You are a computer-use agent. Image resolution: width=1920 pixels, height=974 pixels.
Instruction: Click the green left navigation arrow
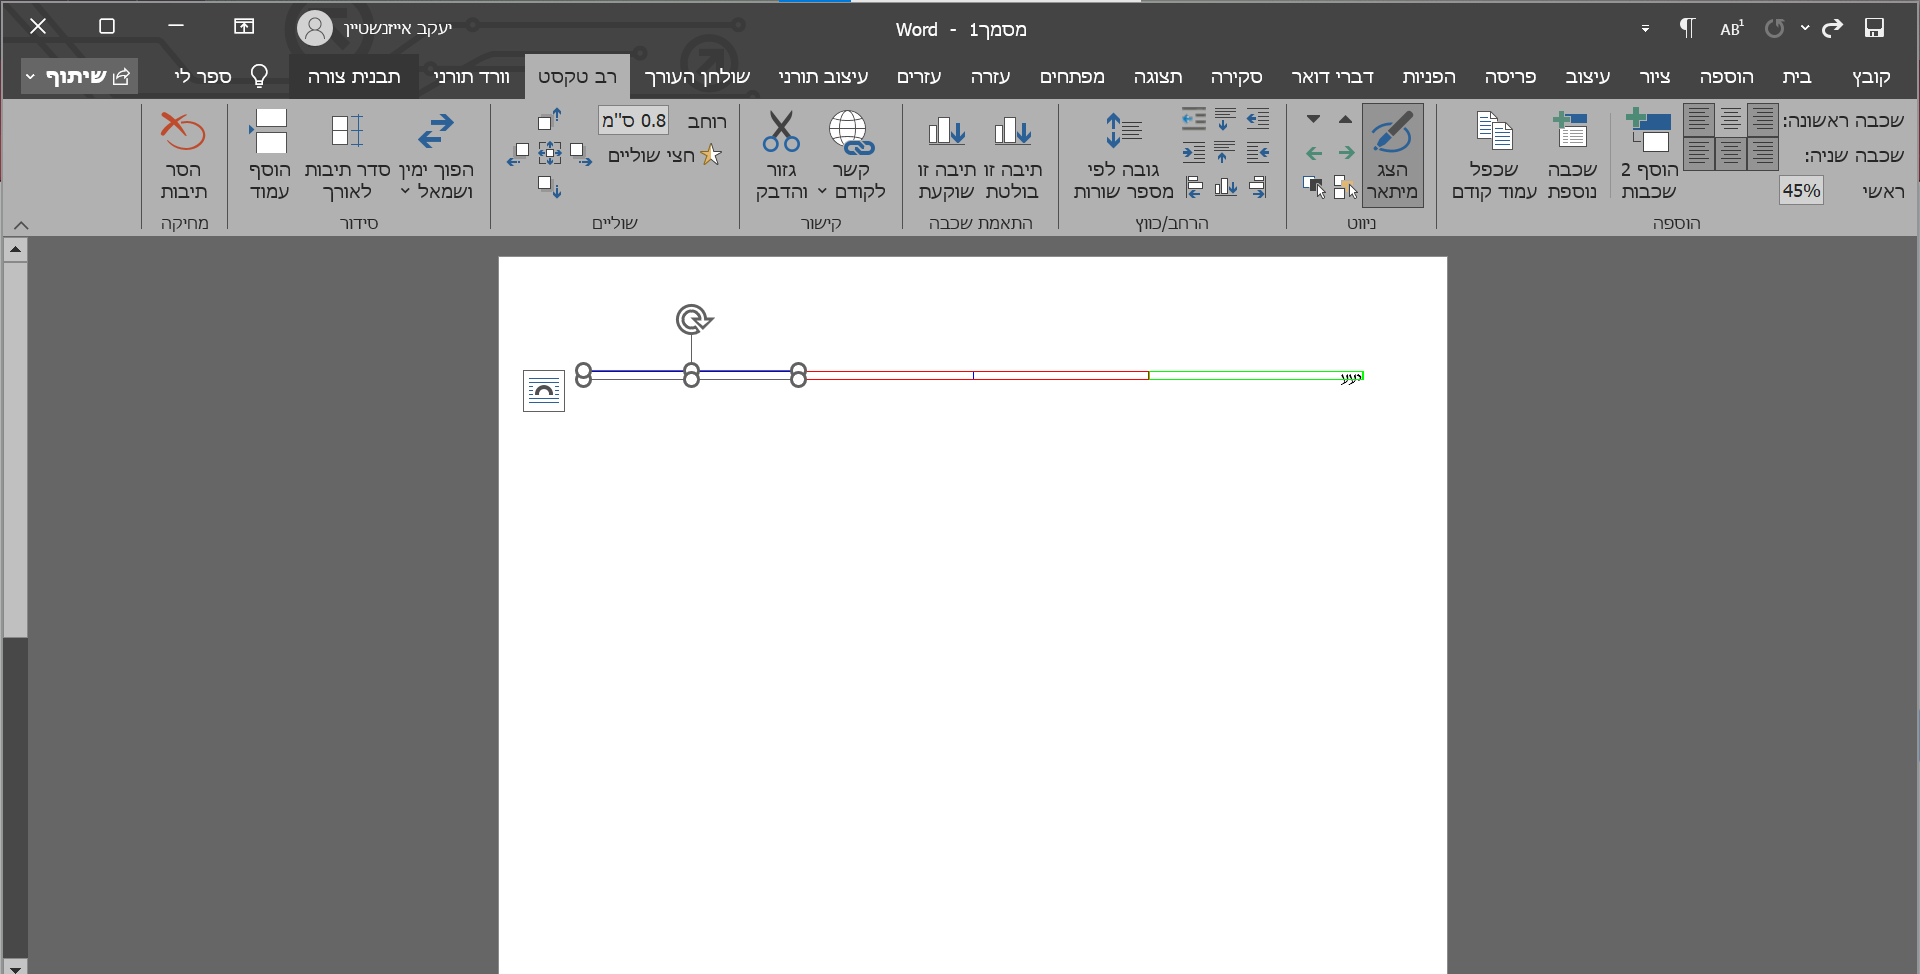point(1314,153)
